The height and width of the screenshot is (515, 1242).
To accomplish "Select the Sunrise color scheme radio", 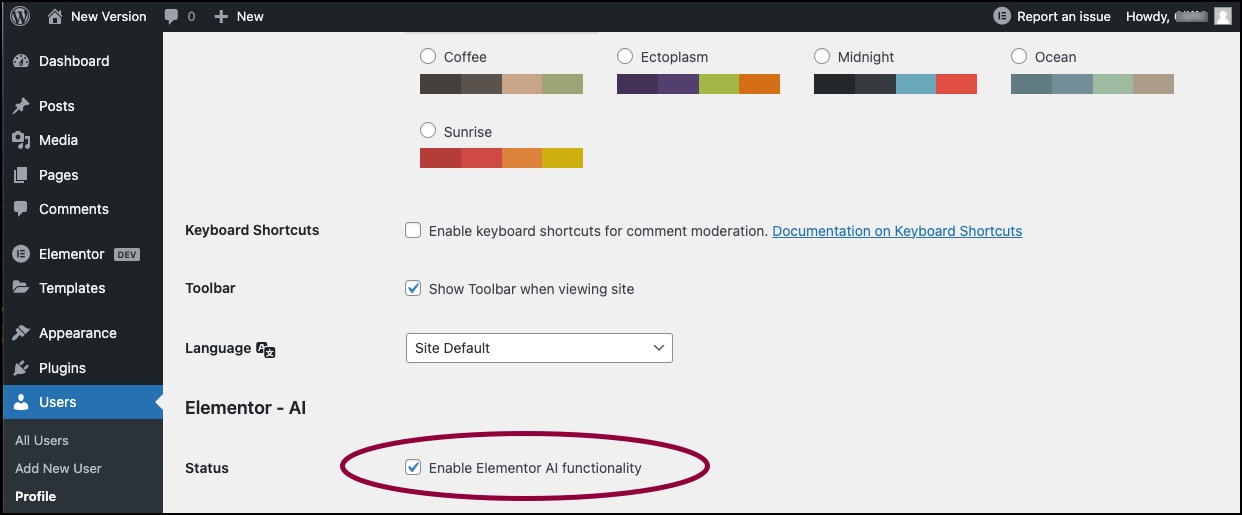I will click(x=428, y=130).
